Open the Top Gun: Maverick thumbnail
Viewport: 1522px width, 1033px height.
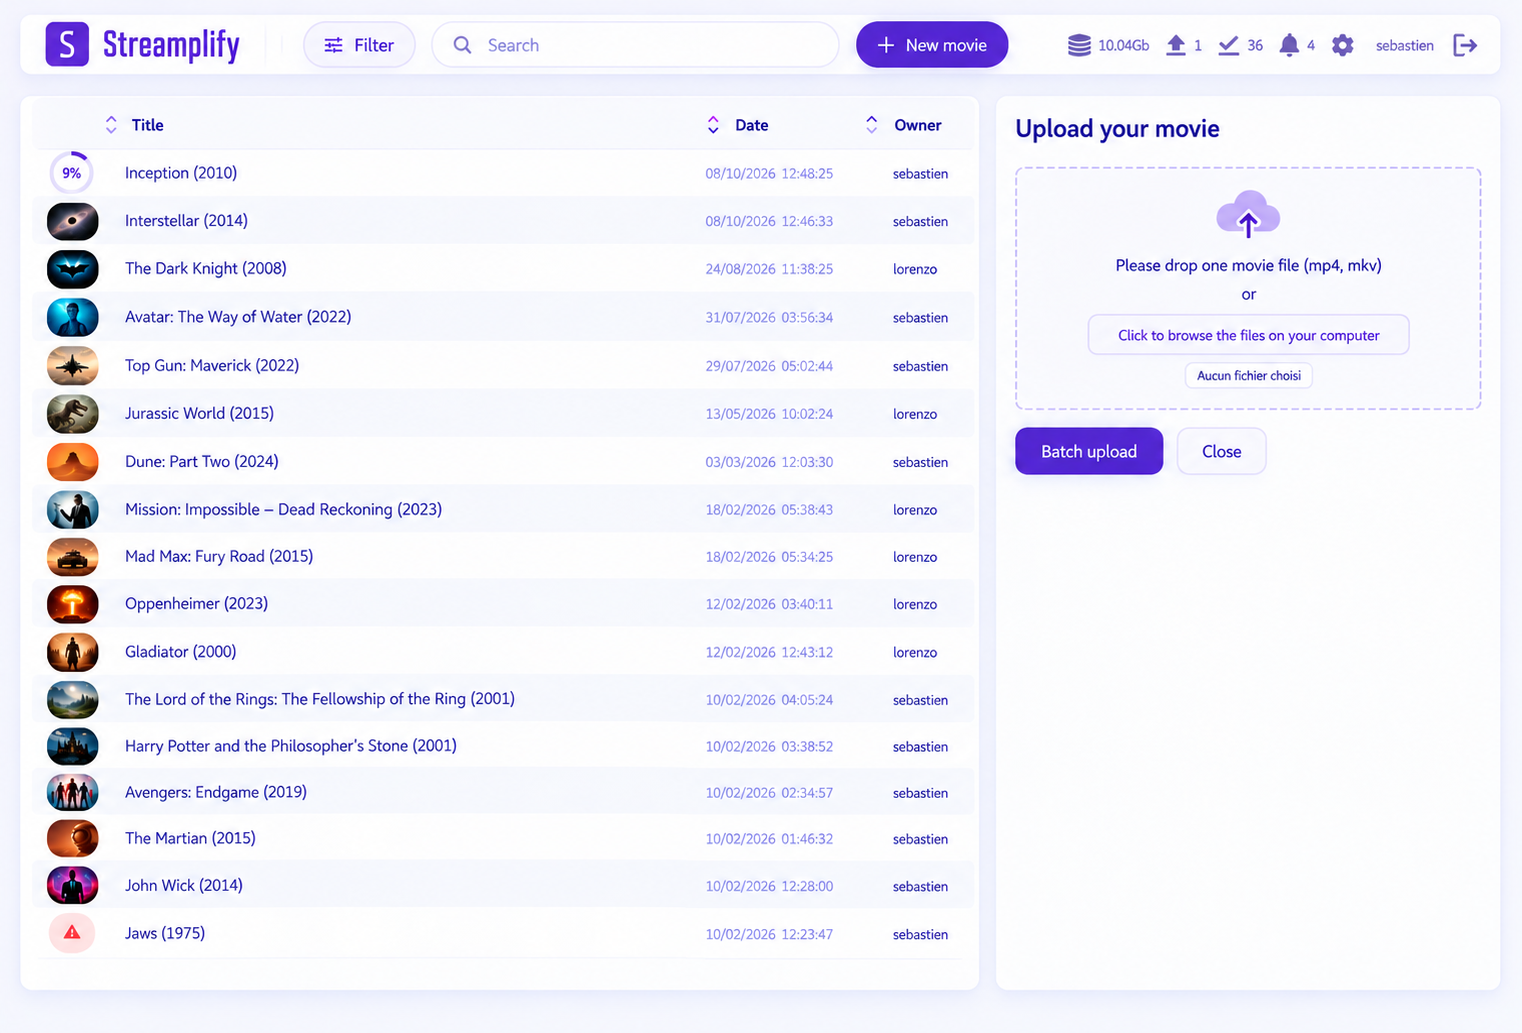(72, 366)
